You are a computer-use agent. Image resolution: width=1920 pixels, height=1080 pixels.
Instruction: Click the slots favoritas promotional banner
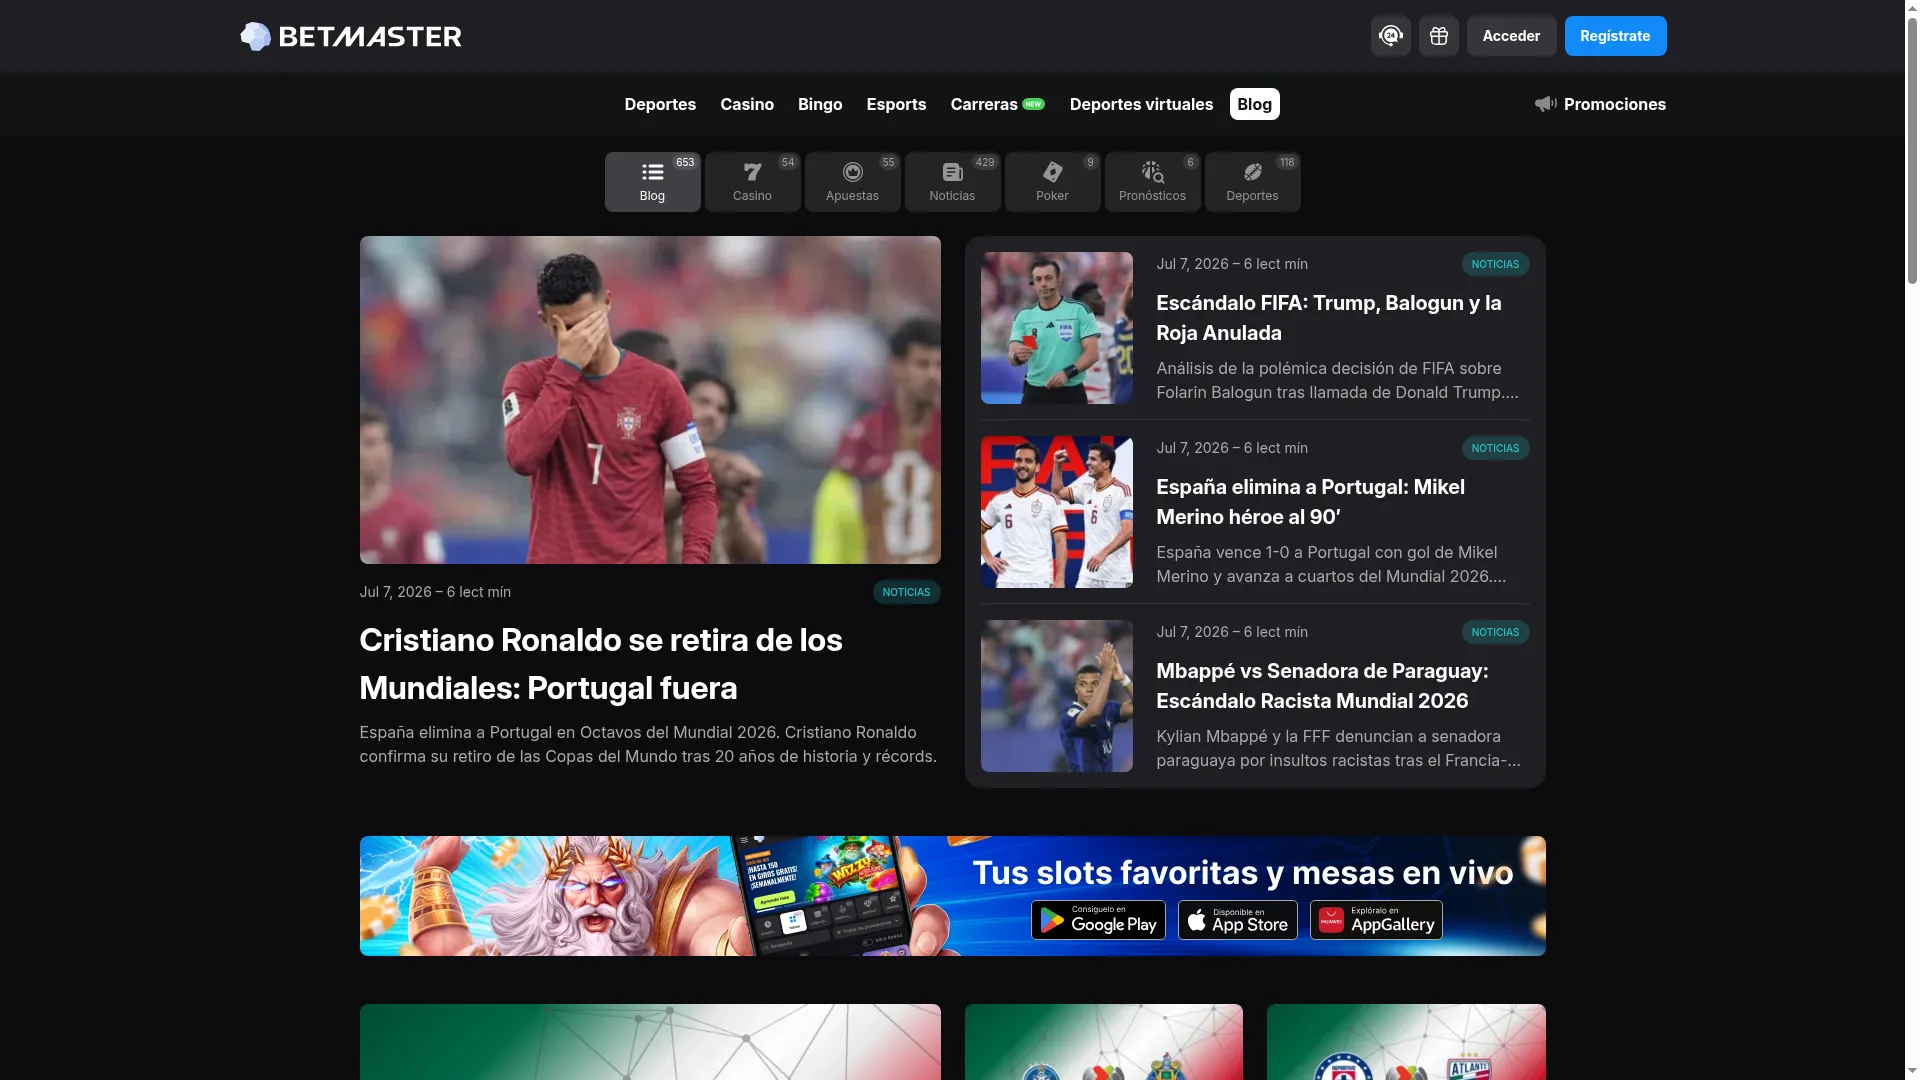coord(952,896)
